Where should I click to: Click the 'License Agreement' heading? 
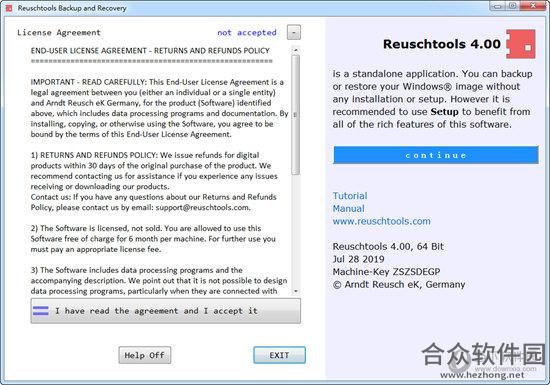click(x=59, y=33)
